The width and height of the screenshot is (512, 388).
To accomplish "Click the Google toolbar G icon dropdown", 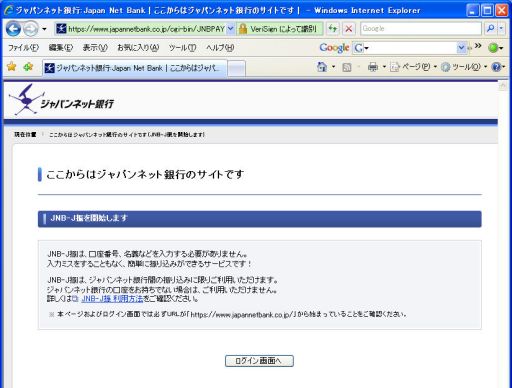I will click(x=361, y=48).
